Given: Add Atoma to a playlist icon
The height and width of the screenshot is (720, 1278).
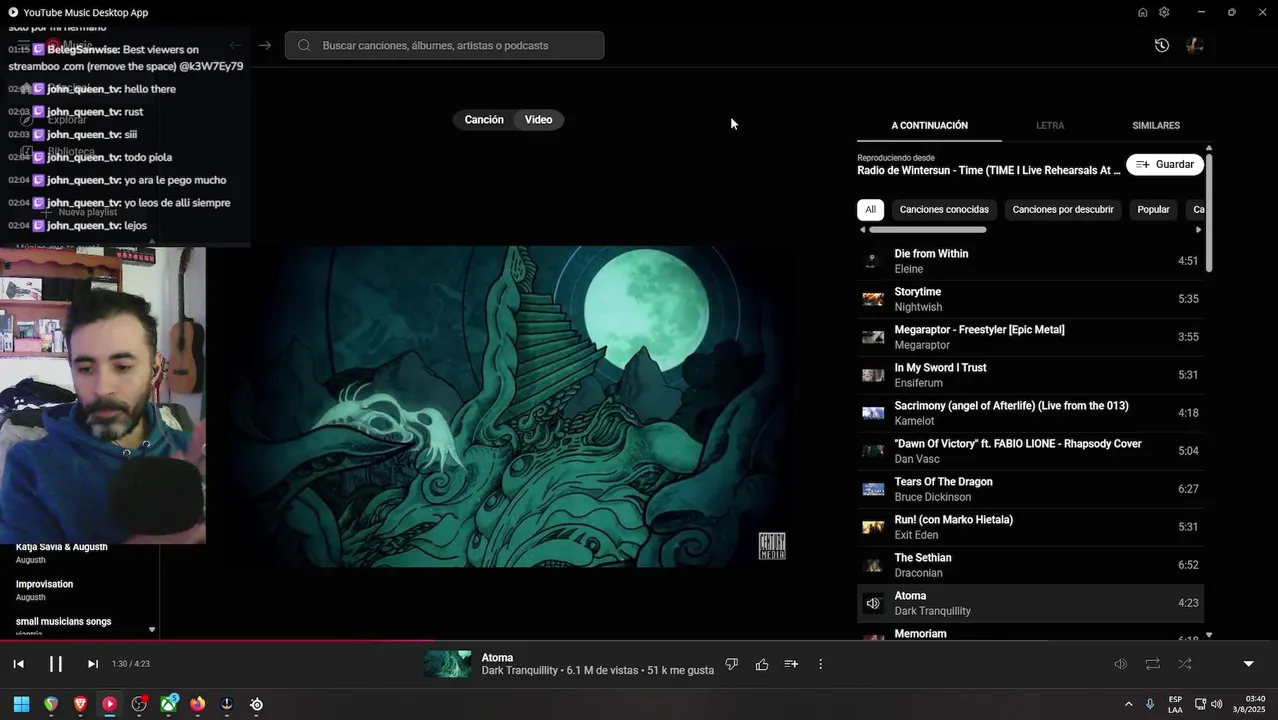Looking at the screenshot, I should point(791,664).
